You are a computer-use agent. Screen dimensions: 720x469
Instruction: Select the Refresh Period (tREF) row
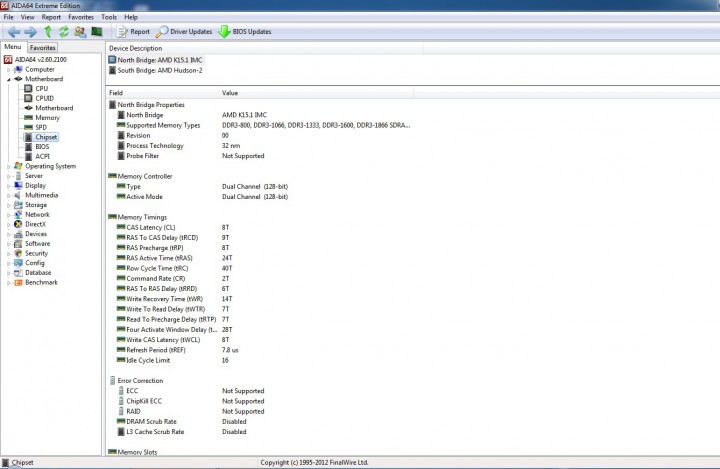tap(178, 350)
